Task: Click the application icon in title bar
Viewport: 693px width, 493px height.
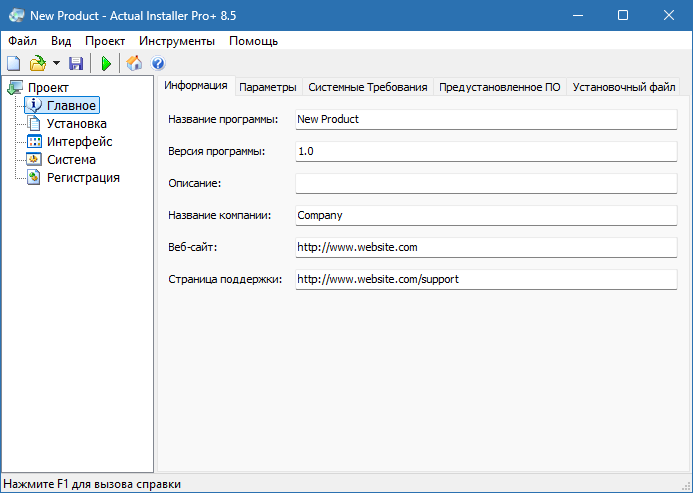Action: tap(16, 15)
